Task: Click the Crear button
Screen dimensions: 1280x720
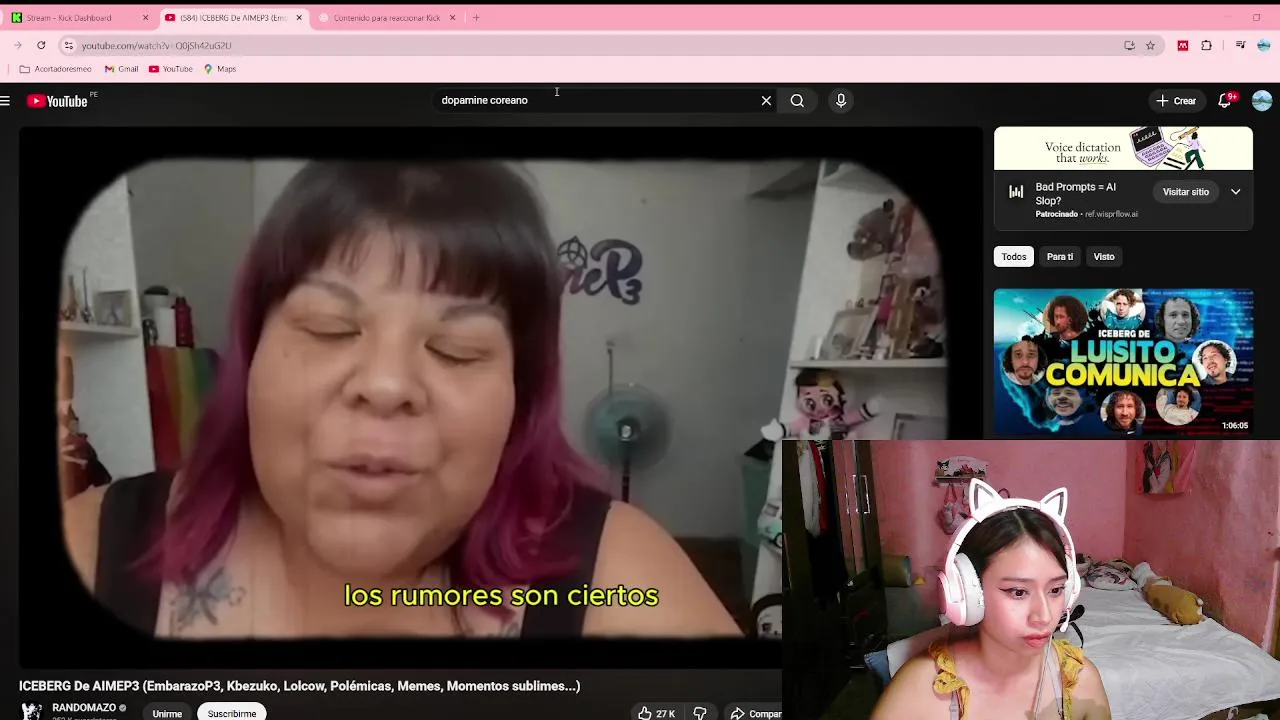Action: pyautogui.click(x=1176, y=100)
